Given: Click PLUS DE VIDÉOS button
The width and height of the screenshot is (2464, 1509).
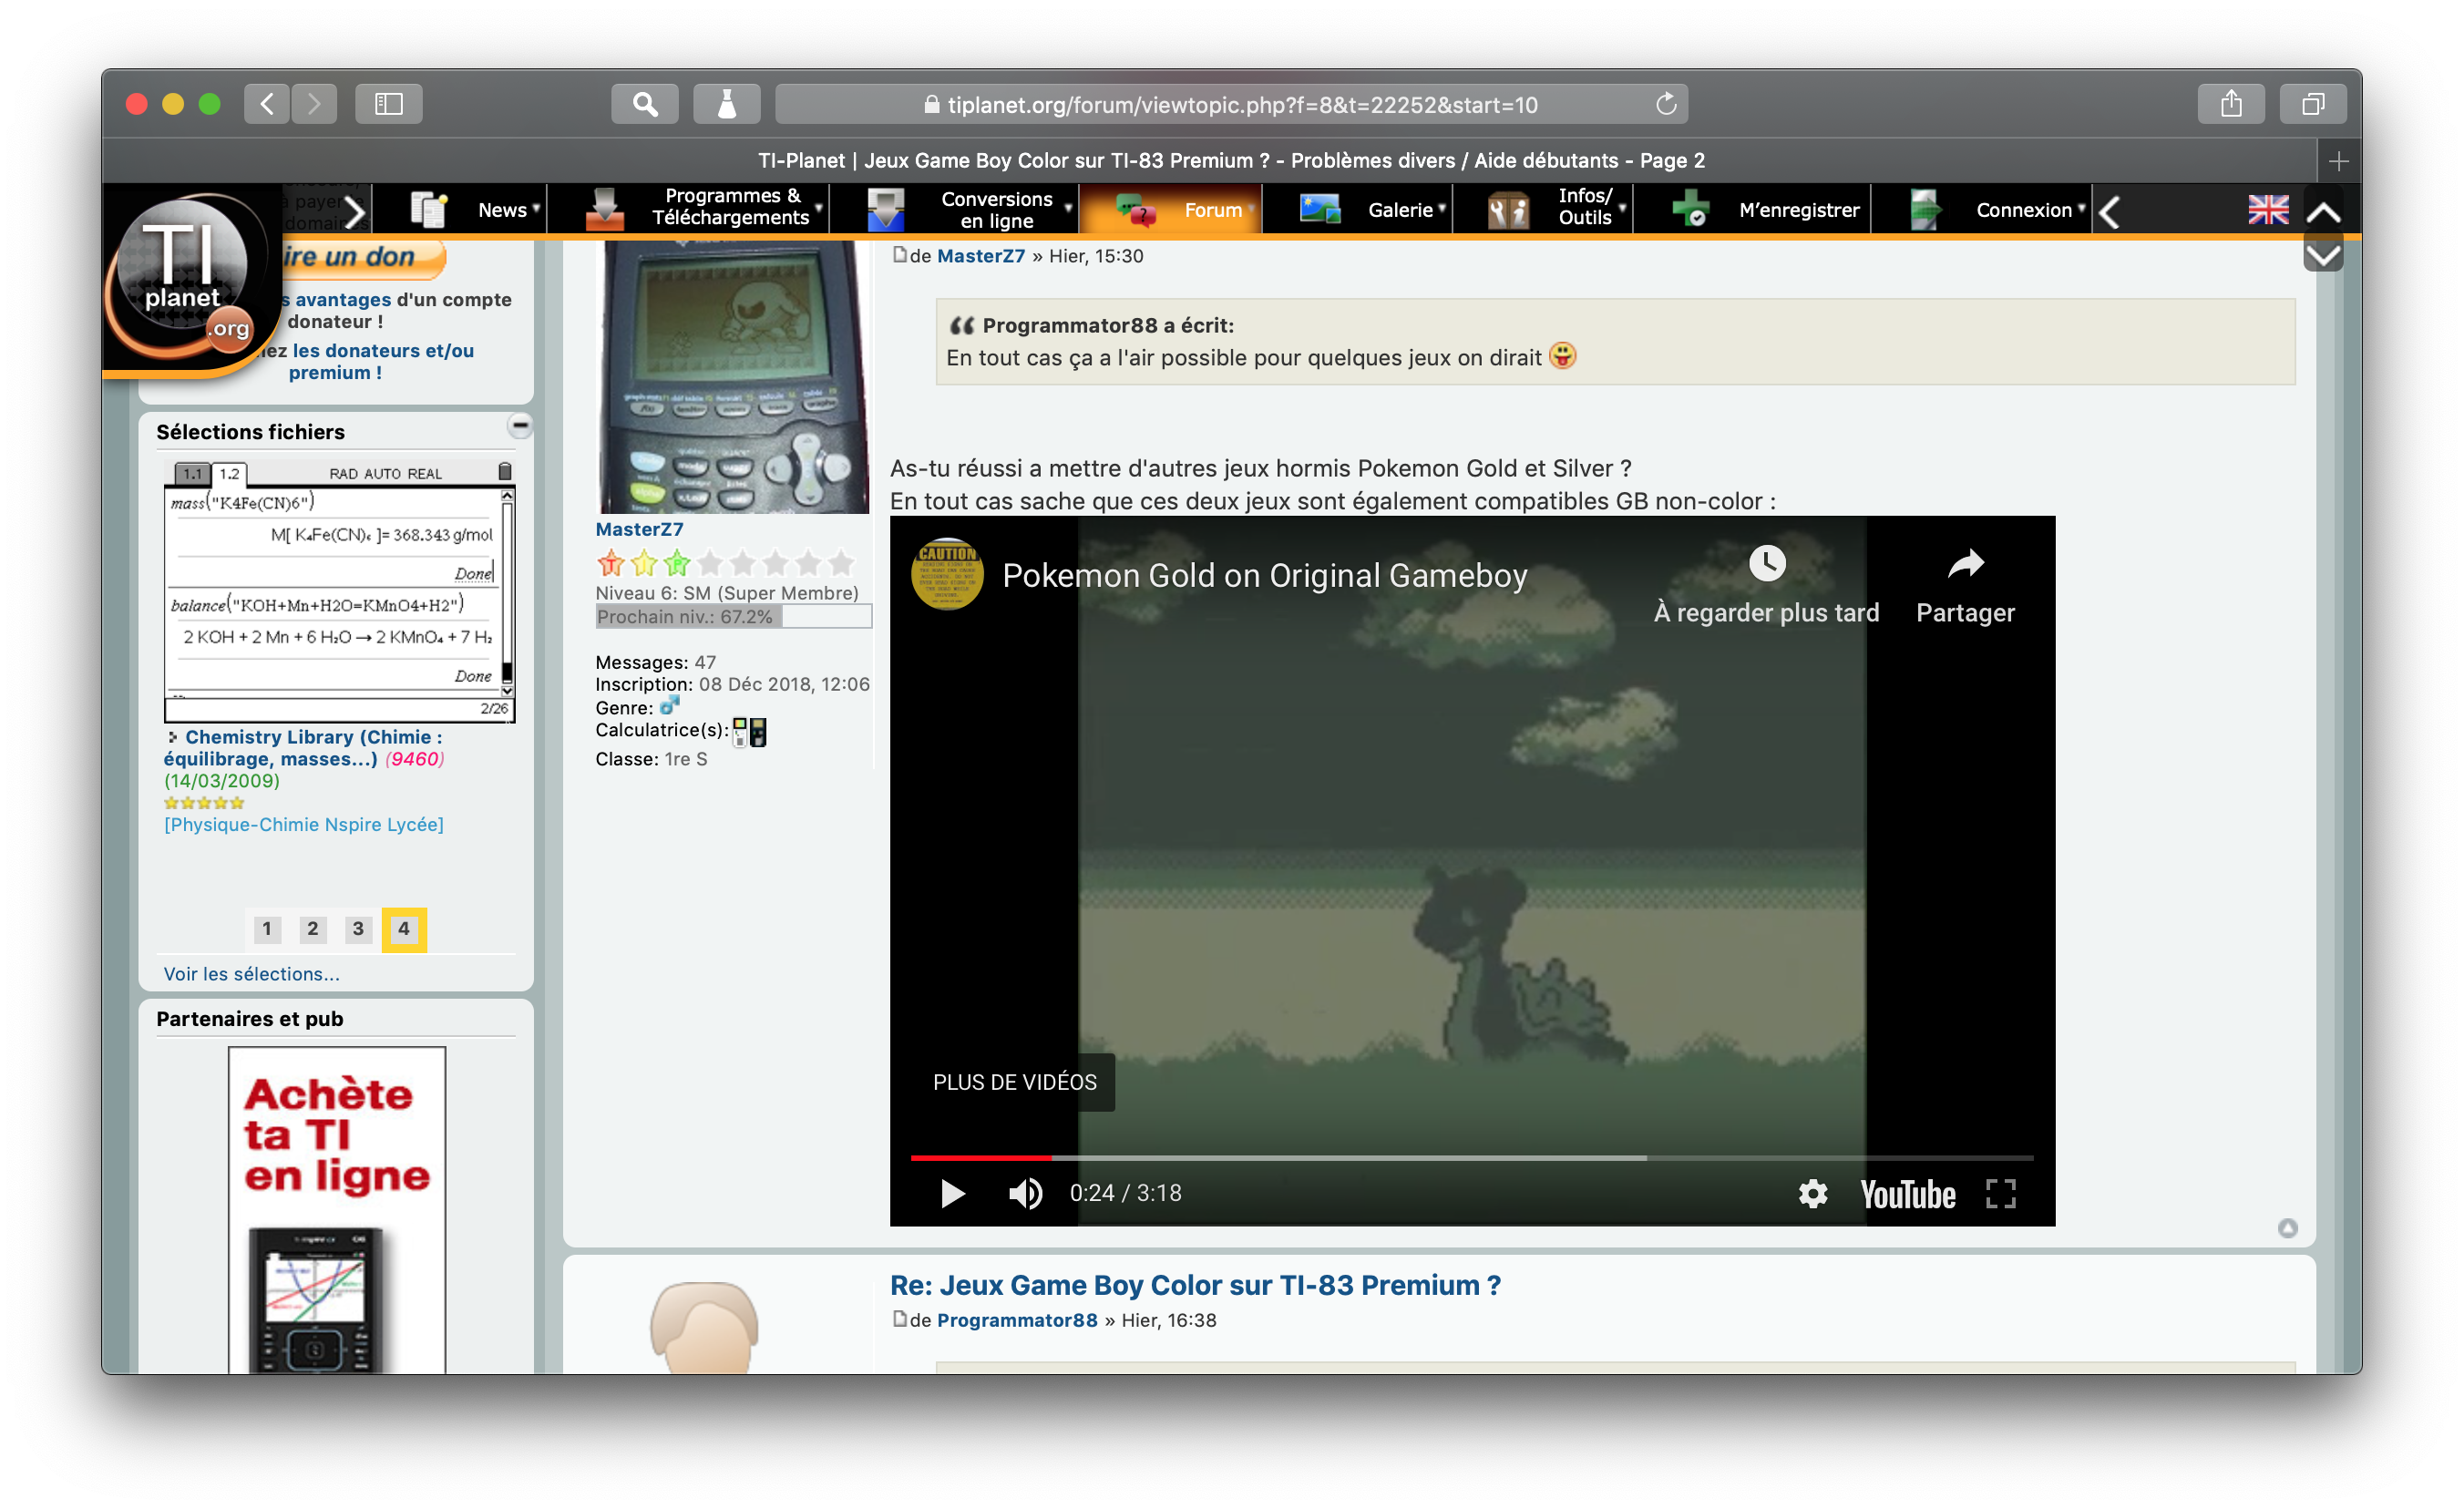Looking at the screenshot, I should pos(1014,1082).
